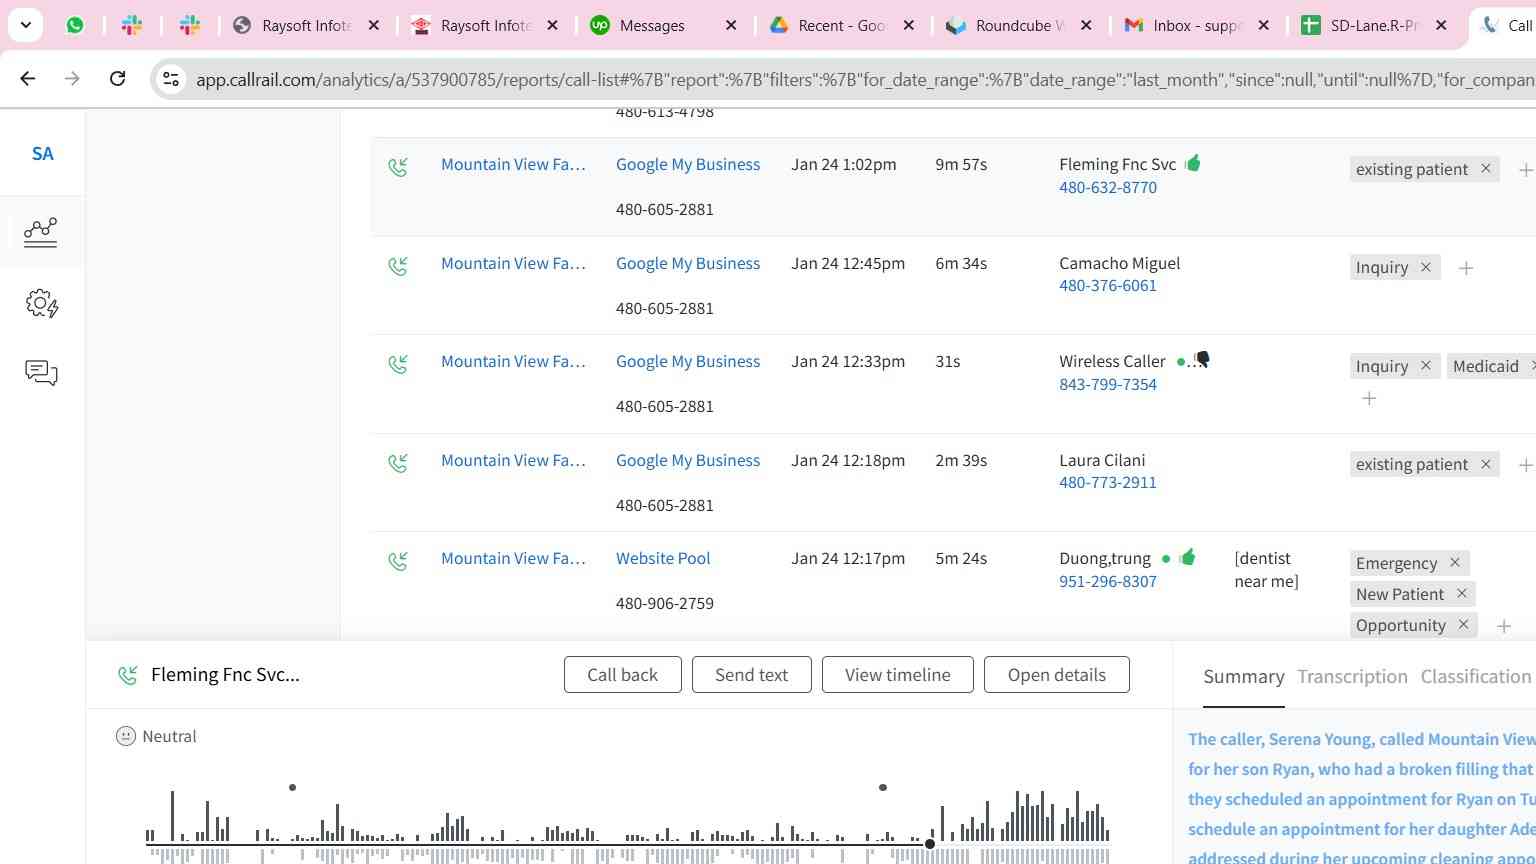Screen dimensions: 1536x864
Task: Click the playhead dot on call waveform
Action: 930,845
